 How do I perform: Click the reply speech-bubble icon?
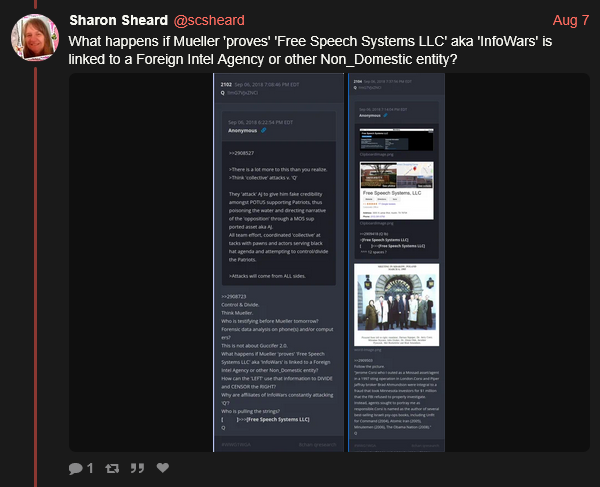(75, 468)
